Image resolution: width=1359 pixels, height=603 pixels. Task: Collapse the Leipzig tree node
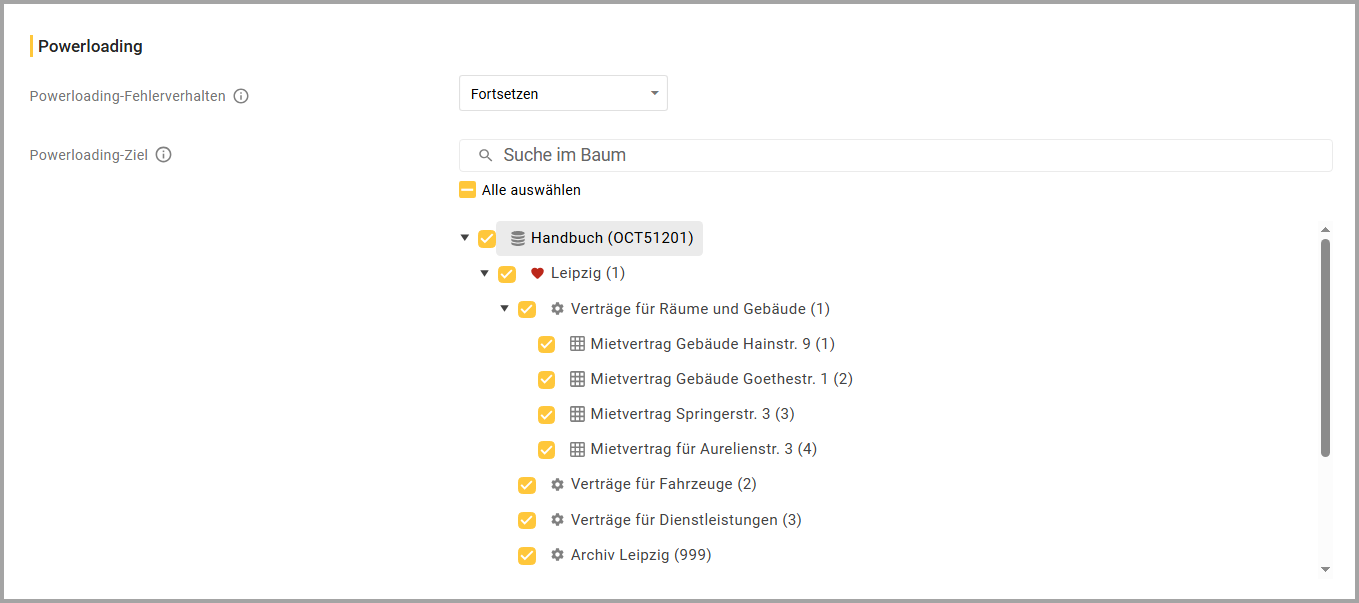tap(484, 273)
